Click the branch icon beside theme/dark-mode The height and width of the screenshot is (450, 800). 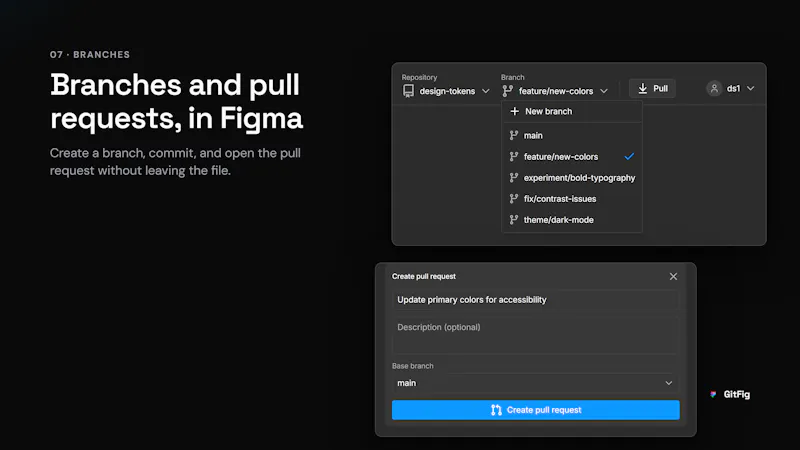tap(514, 220)
